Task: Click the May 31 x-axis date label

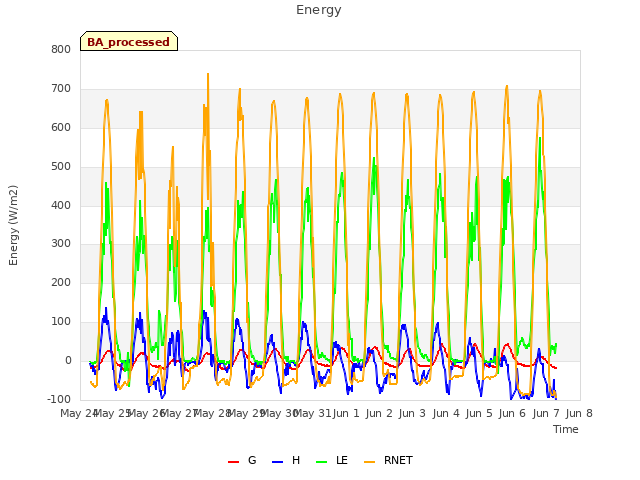Action: coord(312,413)
